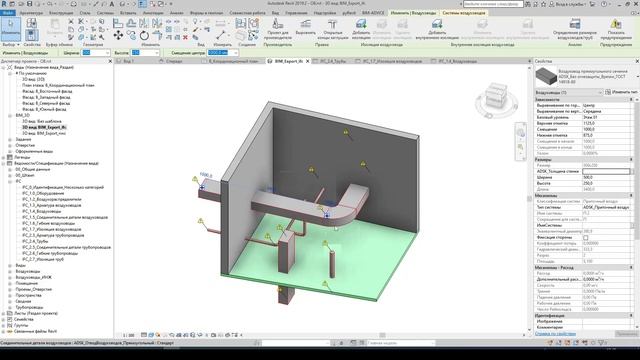Image resolution: width=640 pixels, height=360 pixels.
Task: Open the BIM-ADVICE ribbon tab
Action: click(373, 13)
